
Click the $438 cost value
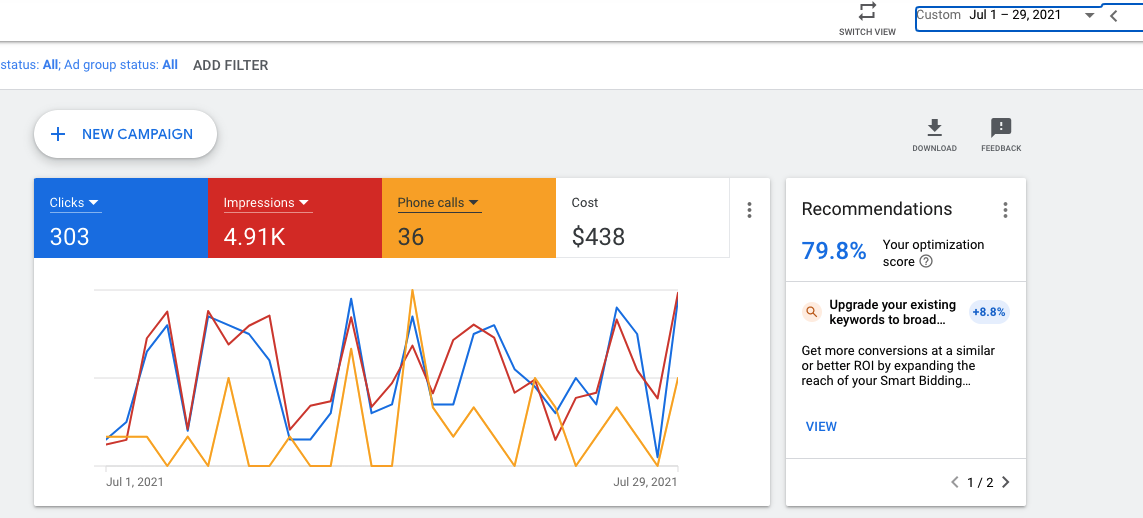598,237
